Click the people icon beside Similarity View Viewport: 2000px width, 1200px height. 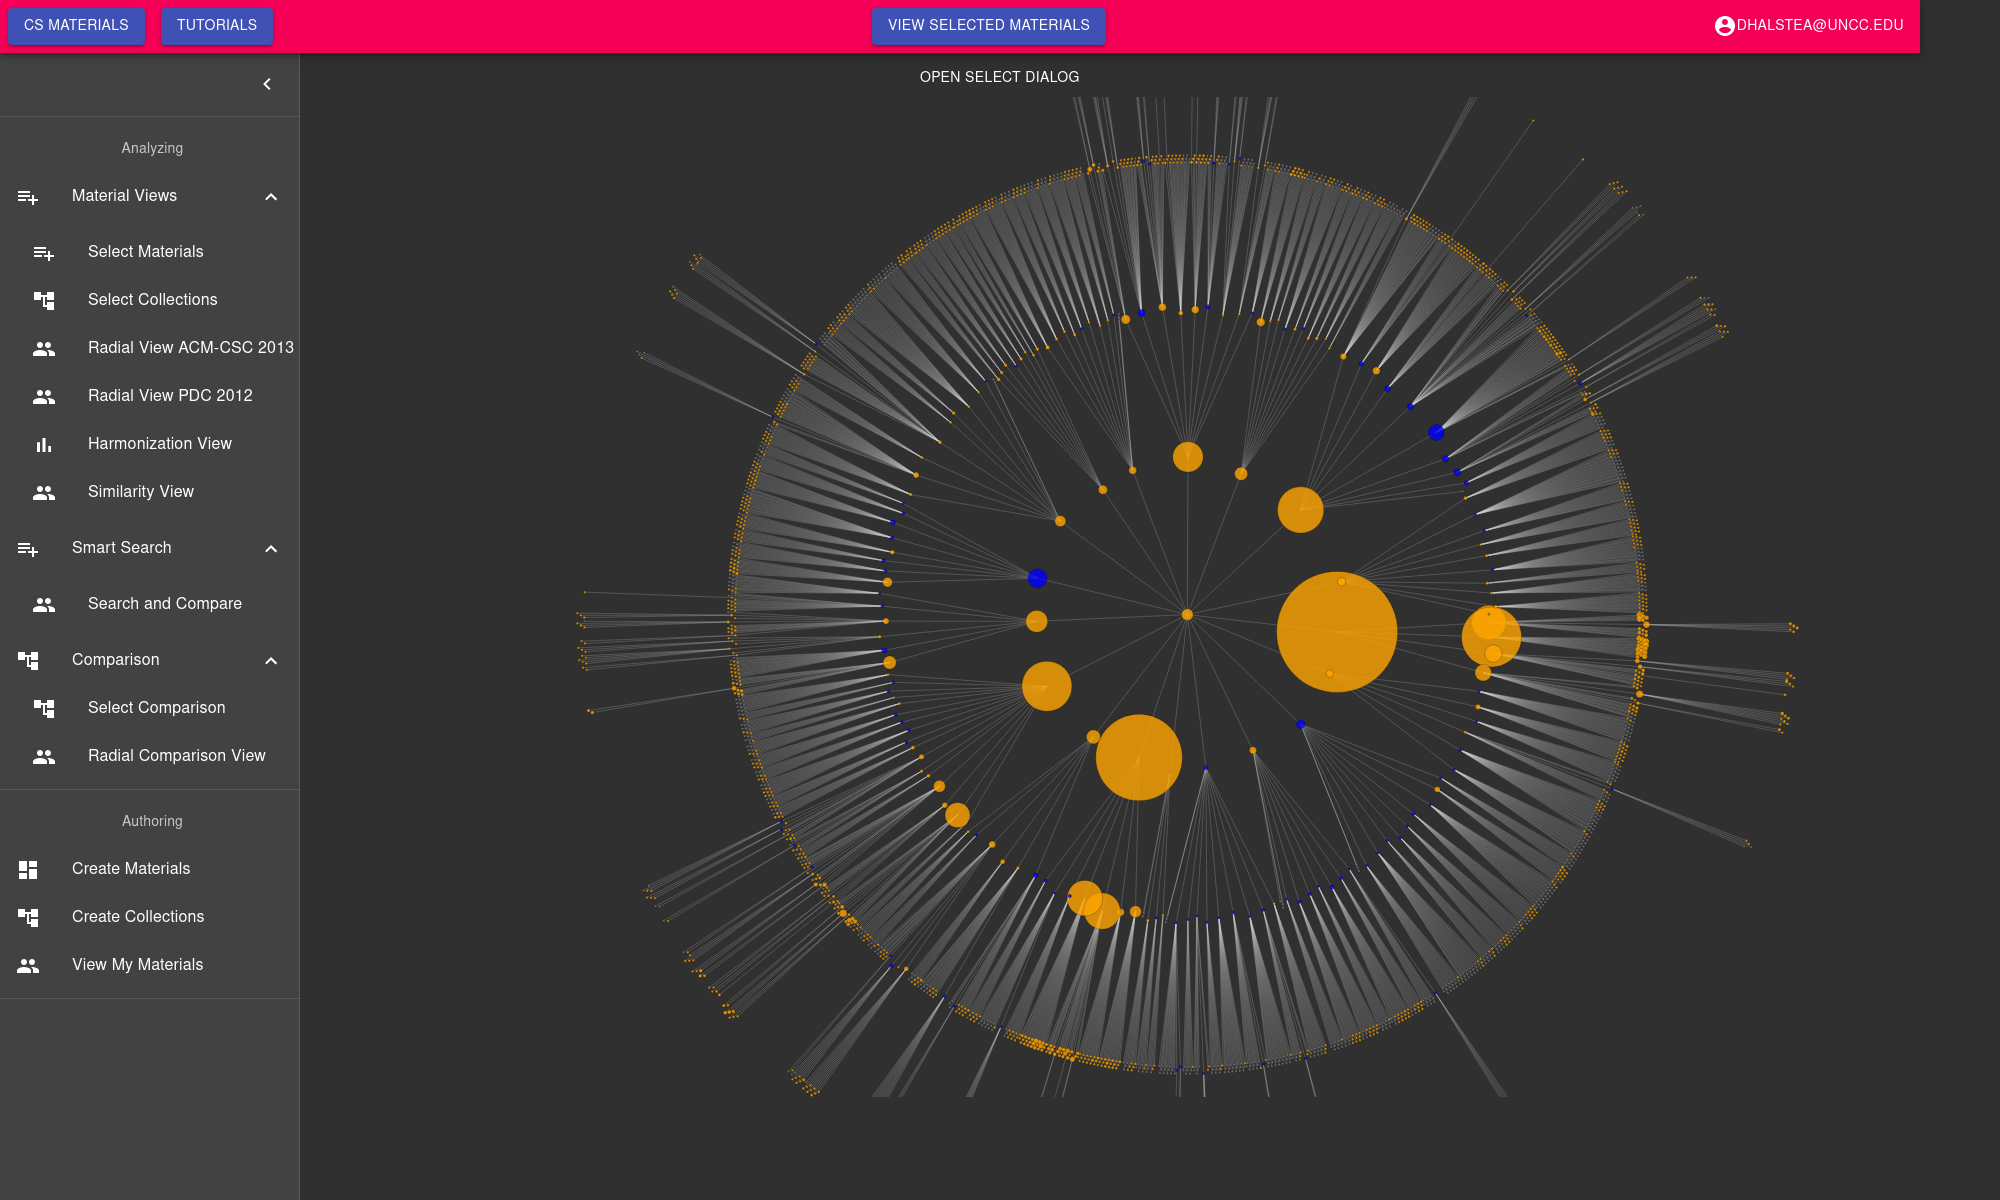pos(44,493)
